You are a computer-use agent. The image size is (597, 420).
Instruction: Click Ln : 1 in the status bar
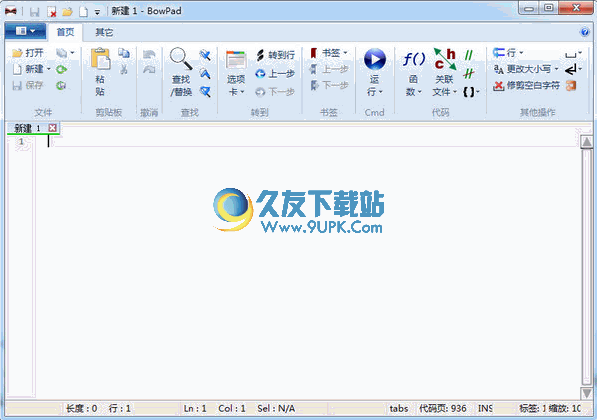click(x=195, y=409)
